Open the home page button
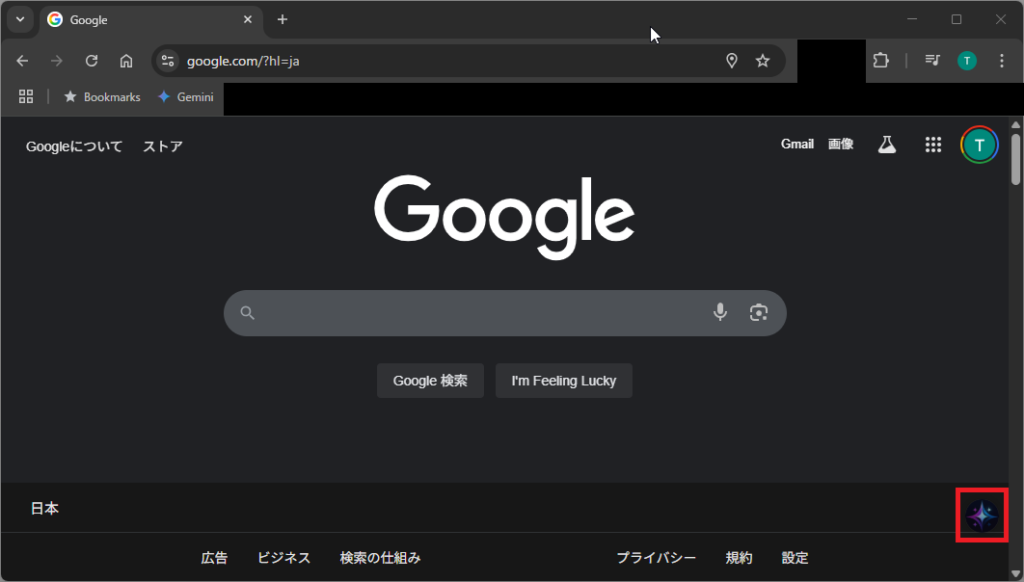 pyautogui.click(x=126, y=61)
